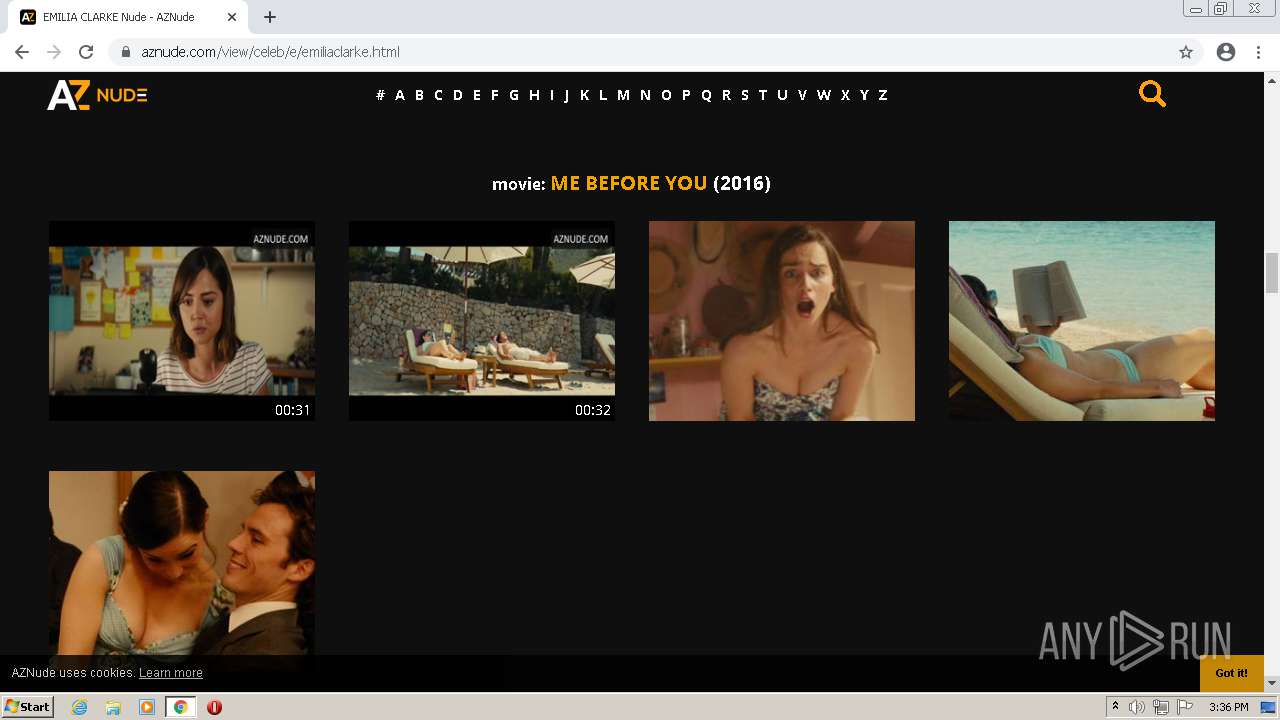This screenshot has width=1280, height=720.
Task: Open the beach reading image thumbnail
Action: tap(1082, 321)
